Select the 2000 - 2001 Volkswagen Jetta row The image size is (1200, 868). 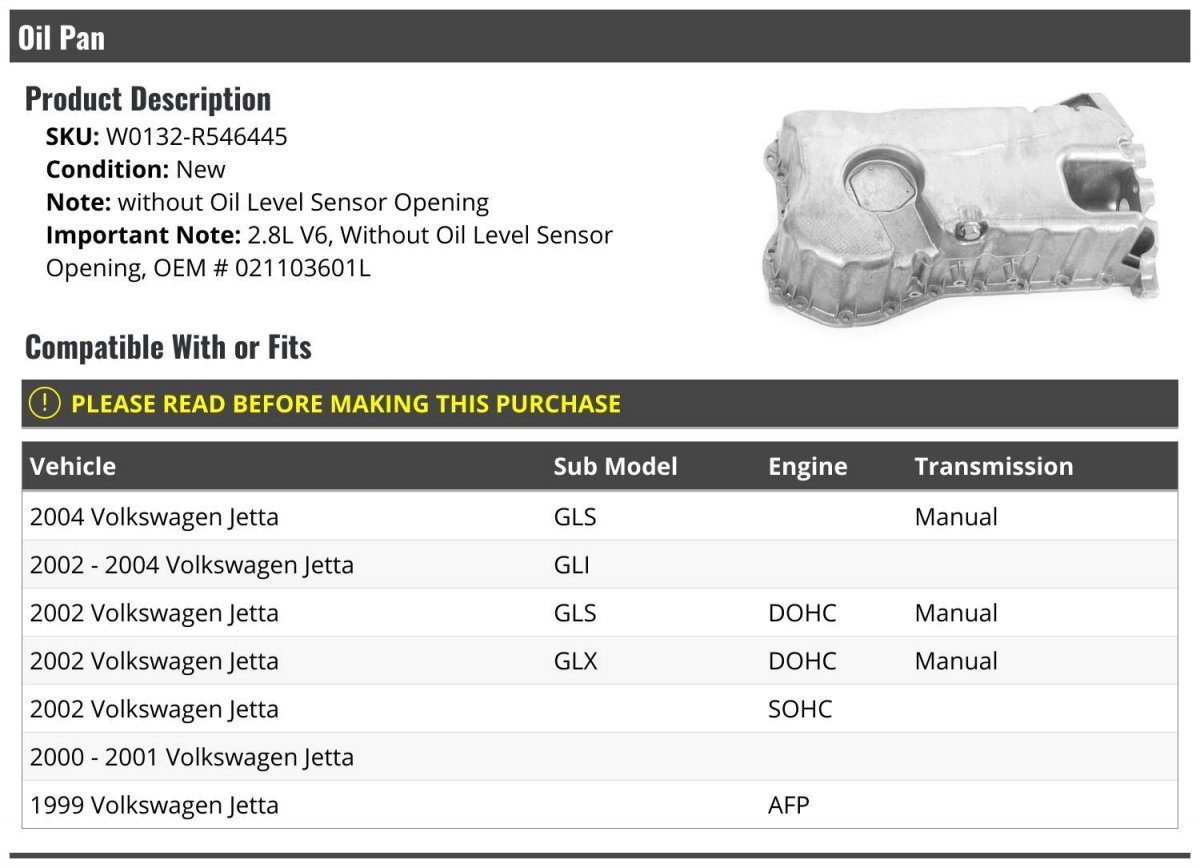600,757
